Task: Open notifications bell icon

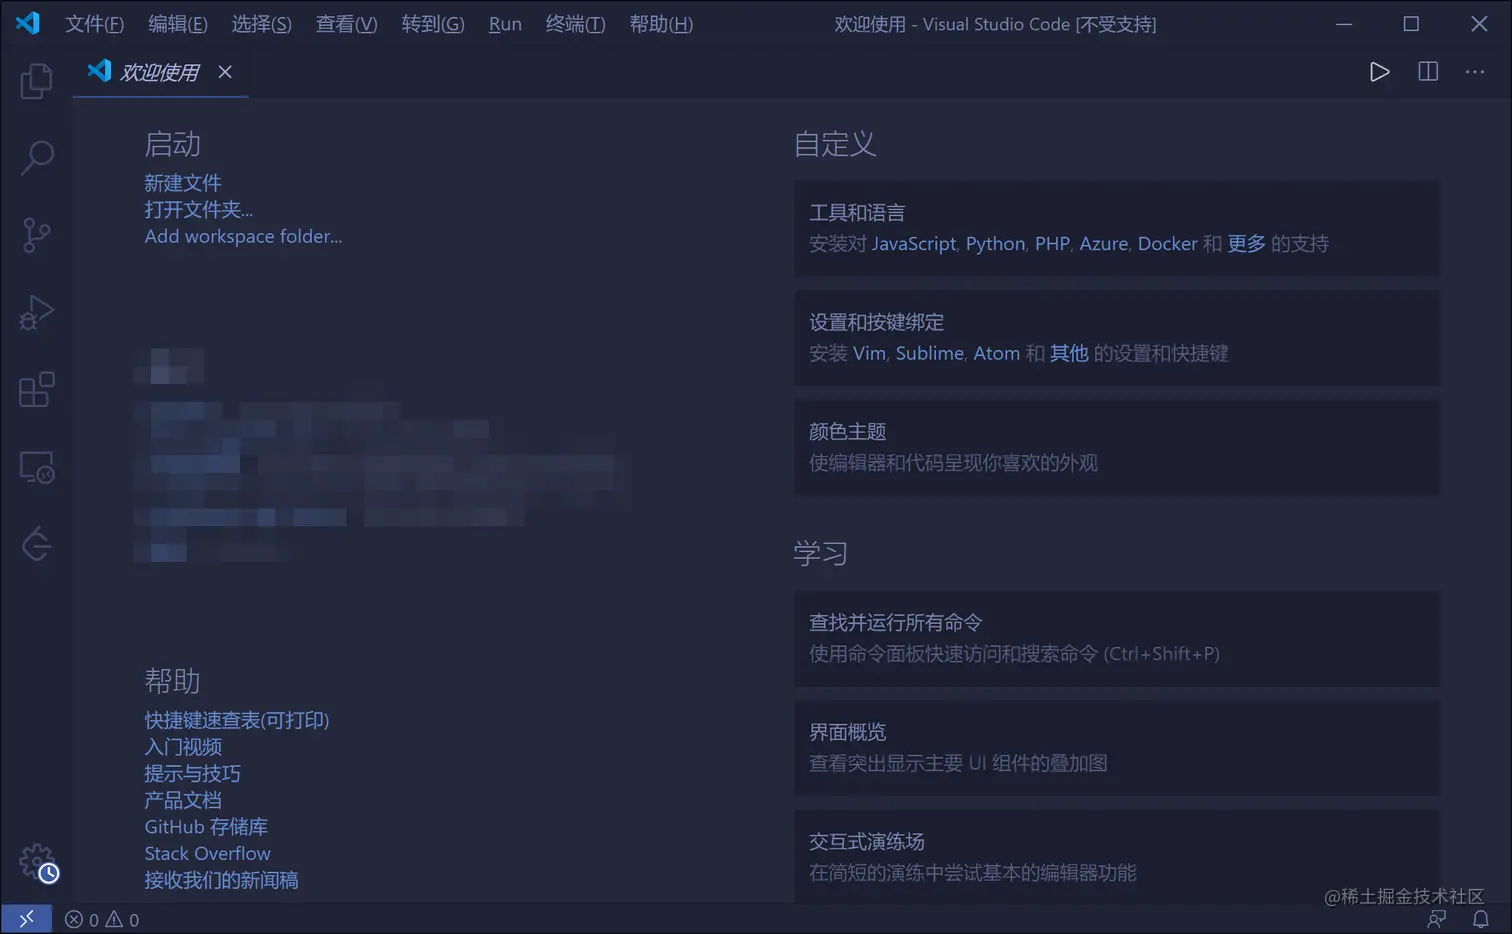Action: click(1481, 919)
